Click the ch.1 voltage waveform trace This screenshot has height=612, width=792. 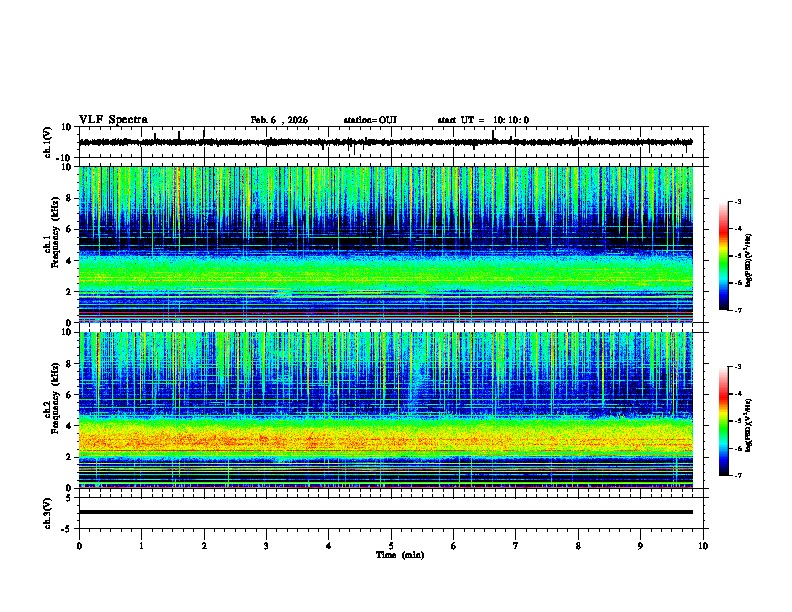pos(385,142)
